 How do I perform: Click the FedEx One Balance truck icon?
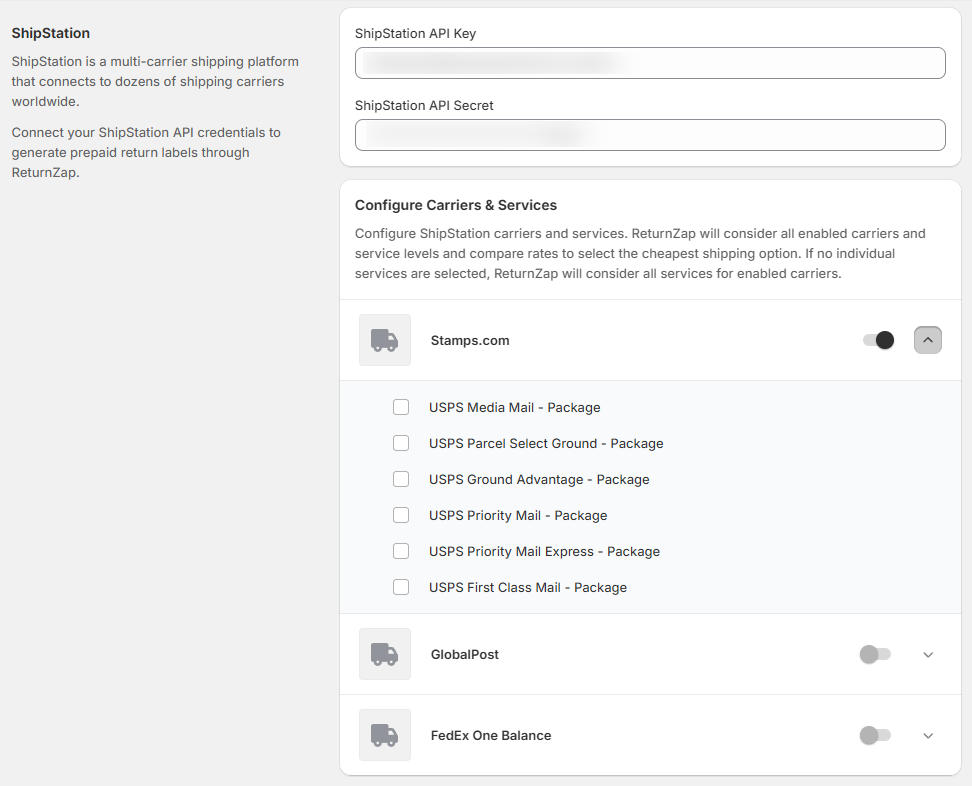click(x=385, y=735)
